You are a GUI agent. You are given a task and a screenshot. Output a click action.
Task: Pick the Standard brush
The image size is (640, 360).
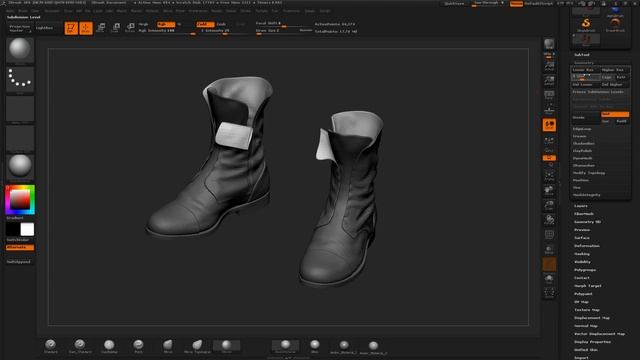click(x=51, y=346)
